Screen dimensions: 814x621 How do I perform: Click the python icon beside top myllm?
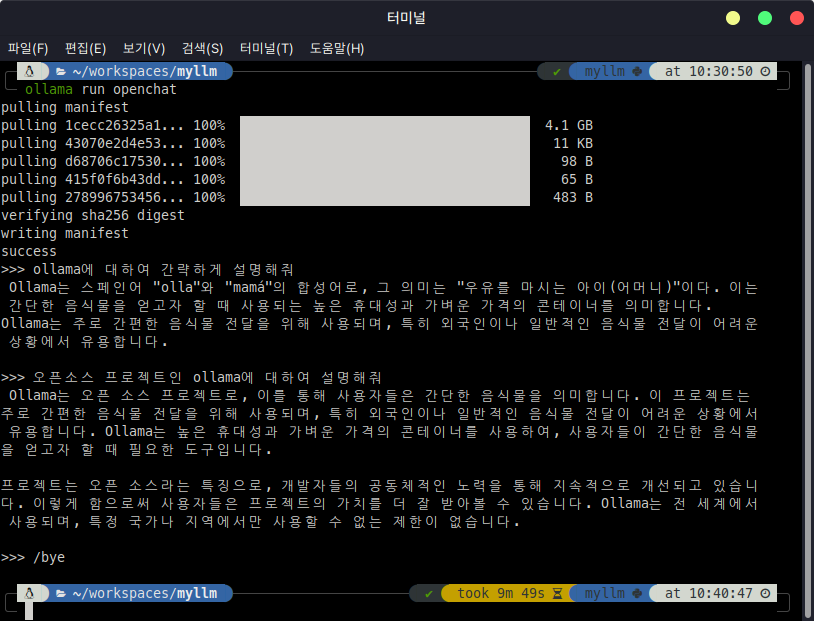coord(637,71)
